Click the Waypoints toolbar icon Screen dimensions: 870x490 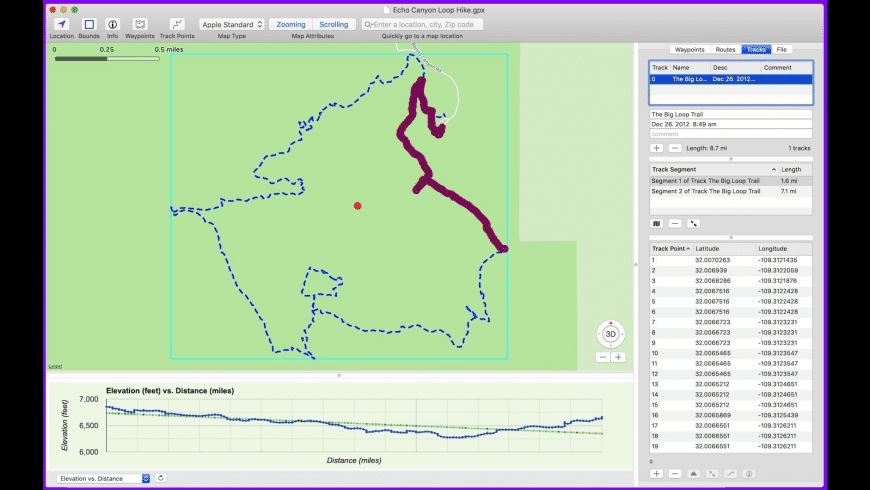140,24
